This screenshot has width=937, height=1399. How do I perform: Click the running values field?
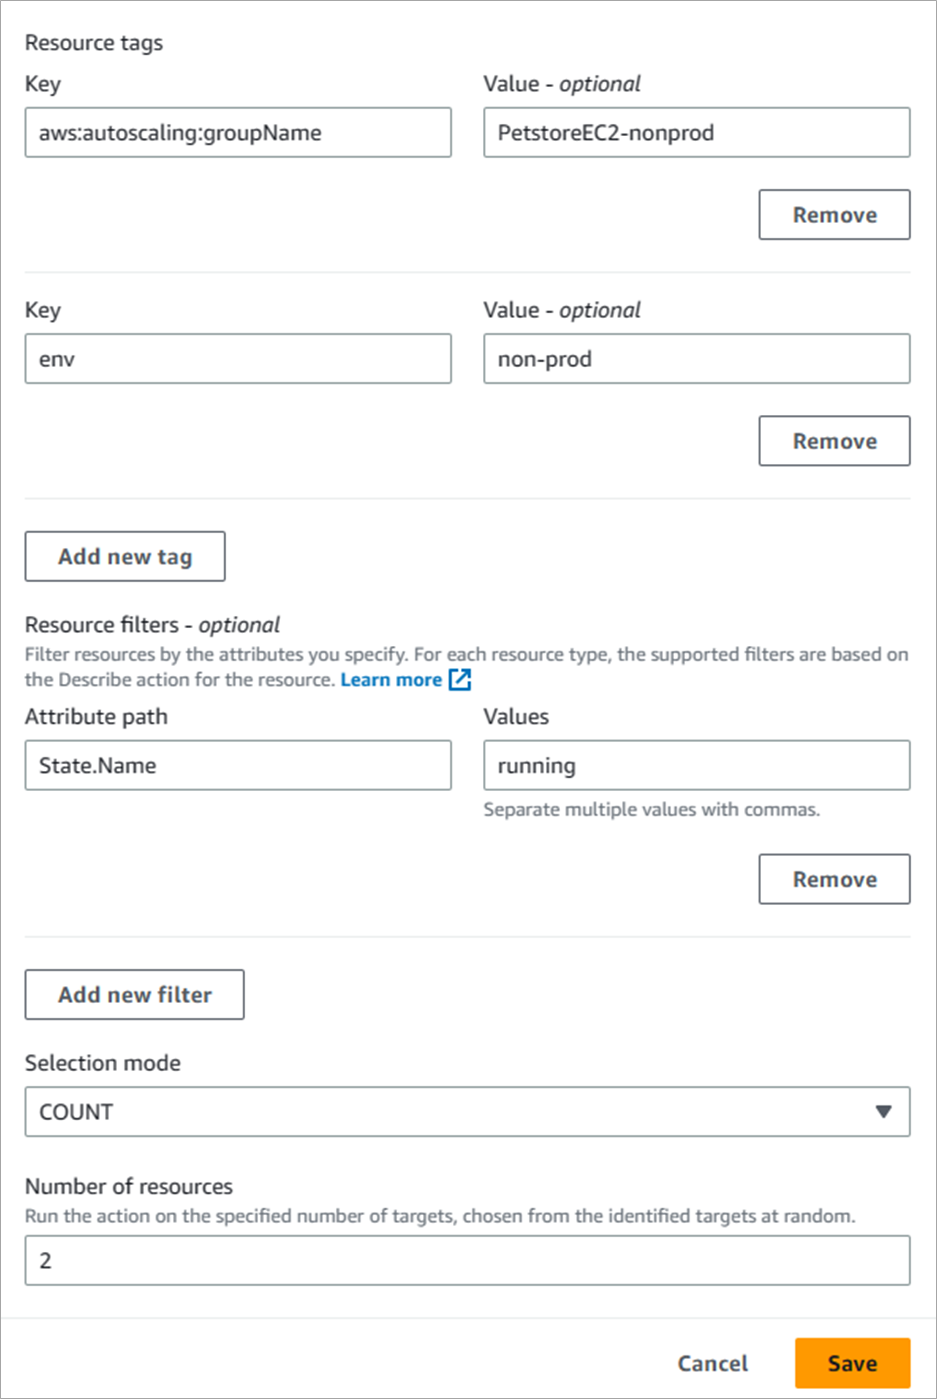696,765
